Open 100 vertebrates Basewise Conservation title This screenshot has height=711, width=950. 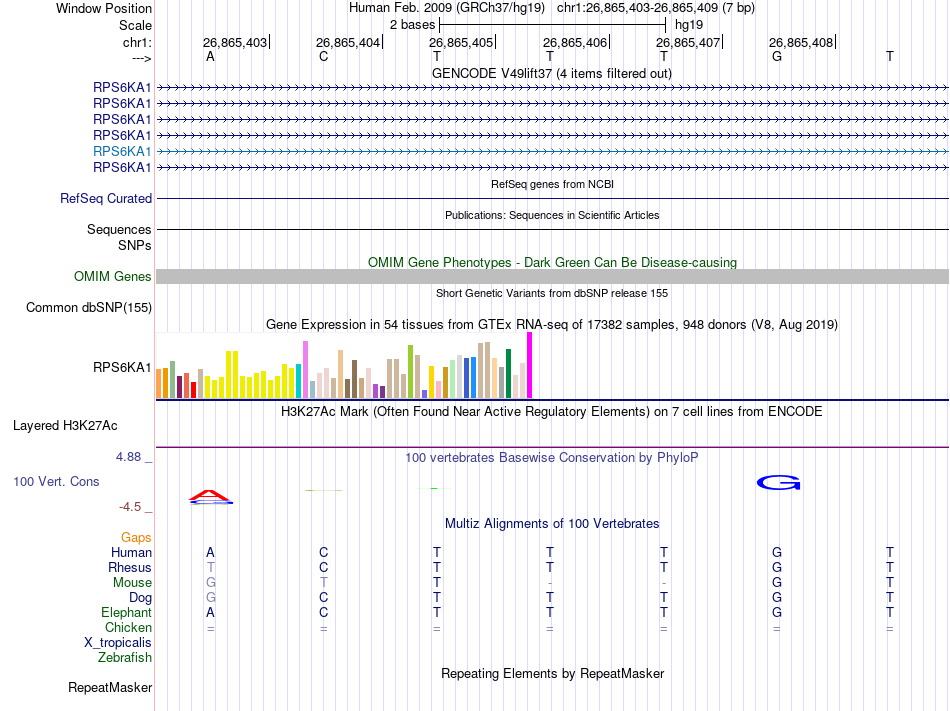(x=552, y=458)
